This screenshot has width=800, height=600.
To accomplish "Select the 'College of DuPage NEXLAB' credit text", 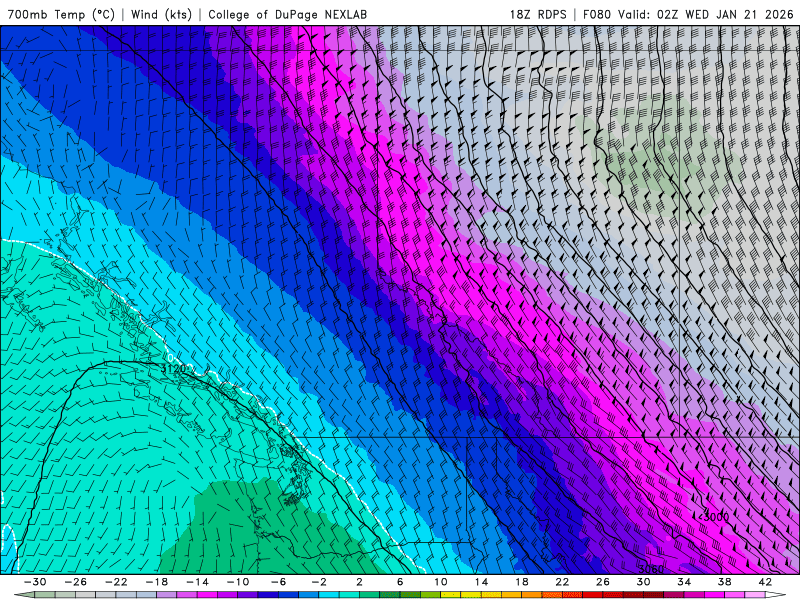I will click(x=287, y=14).
